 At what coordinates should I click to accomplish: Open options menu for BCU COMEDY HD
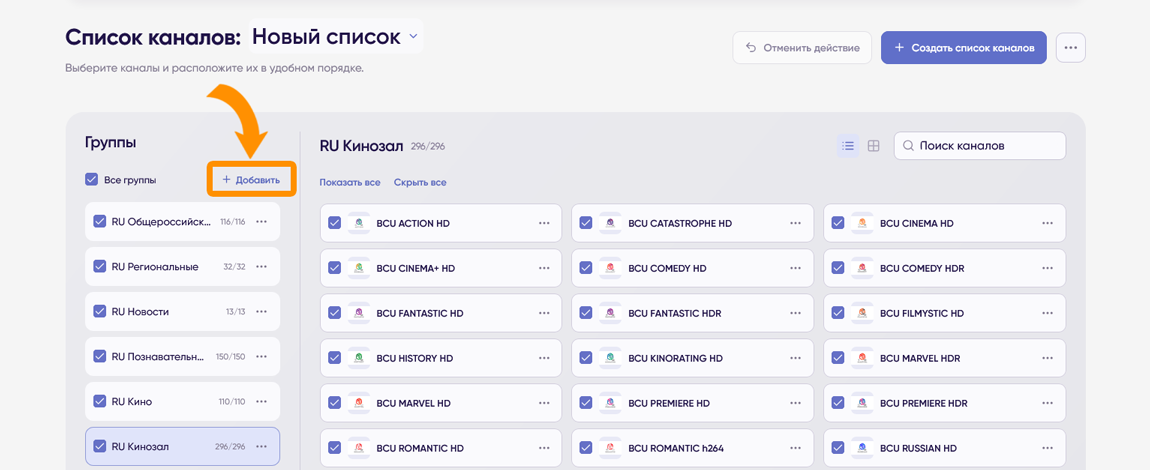[x=796, y=268]
